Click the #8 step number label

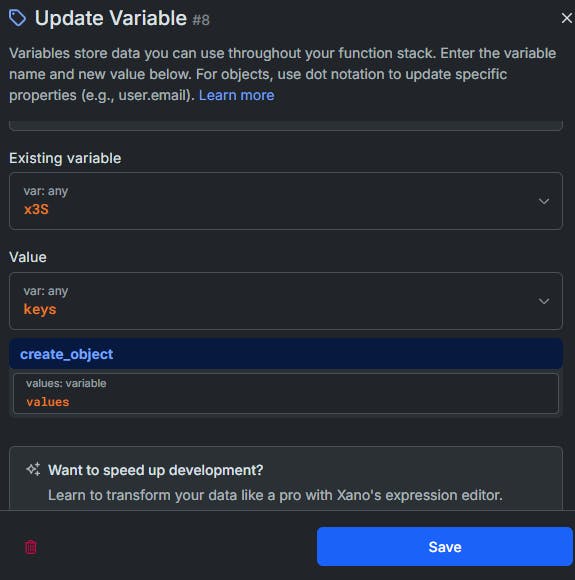tap(201, 20)
